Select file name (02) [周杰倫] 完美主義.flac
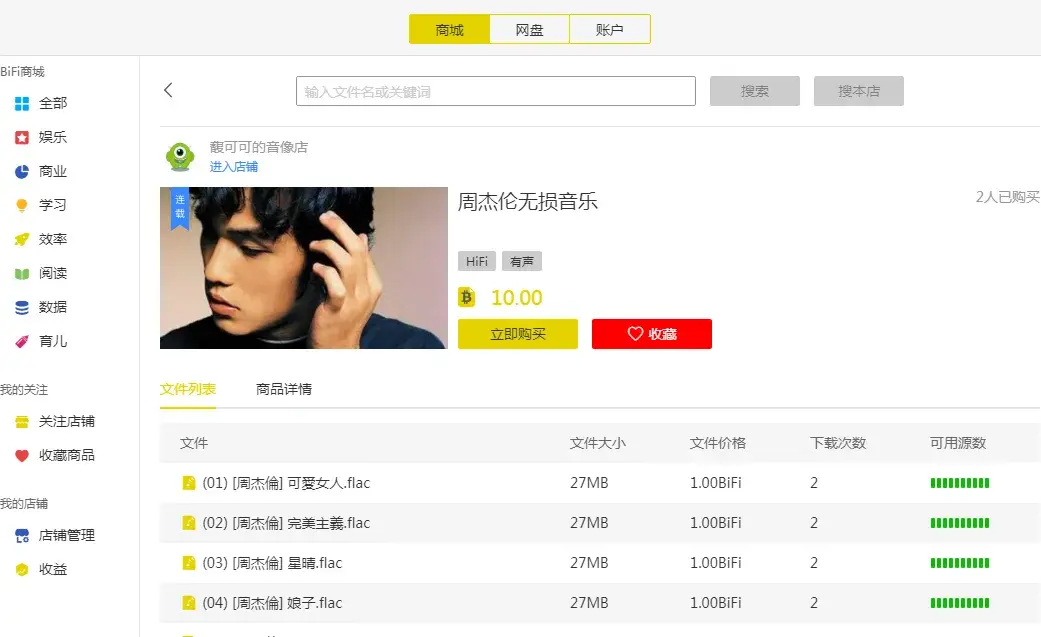This screenshot has height=637, width=1041. pos(286,523)
